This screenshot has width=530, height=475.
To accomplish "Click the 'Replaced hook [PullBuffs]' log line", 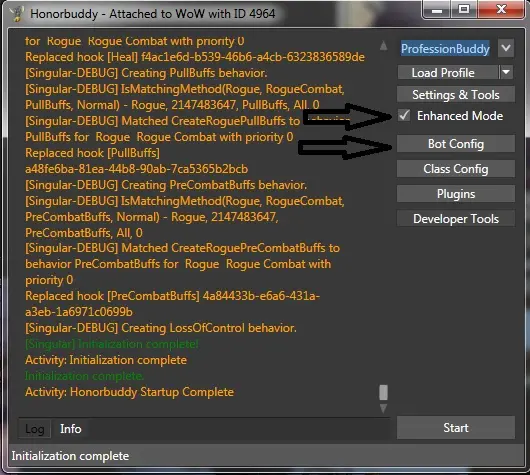I will (x=92, y=153).
